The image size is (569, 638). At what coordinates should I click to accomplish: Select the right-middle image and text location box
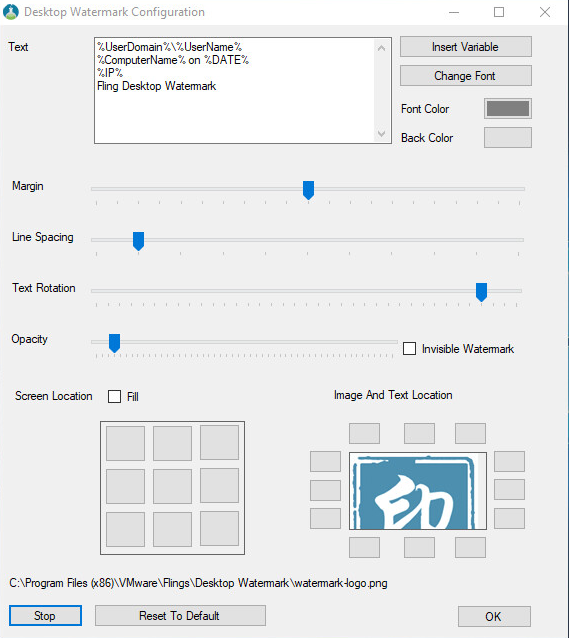coord(509,489)
